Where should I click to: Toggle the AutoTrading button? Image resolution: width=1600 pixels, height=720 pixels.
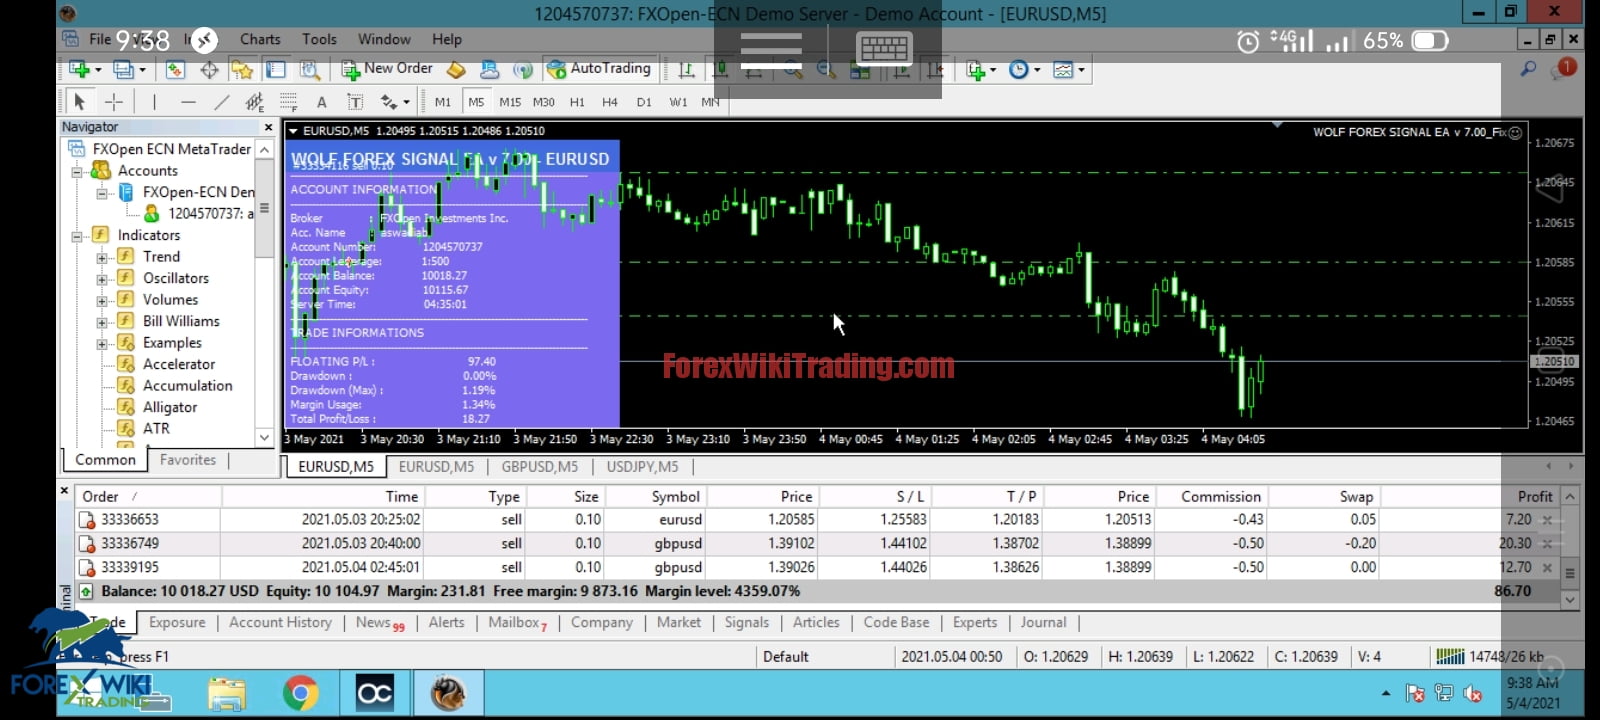pyautogui.click(x=599, y=69)
